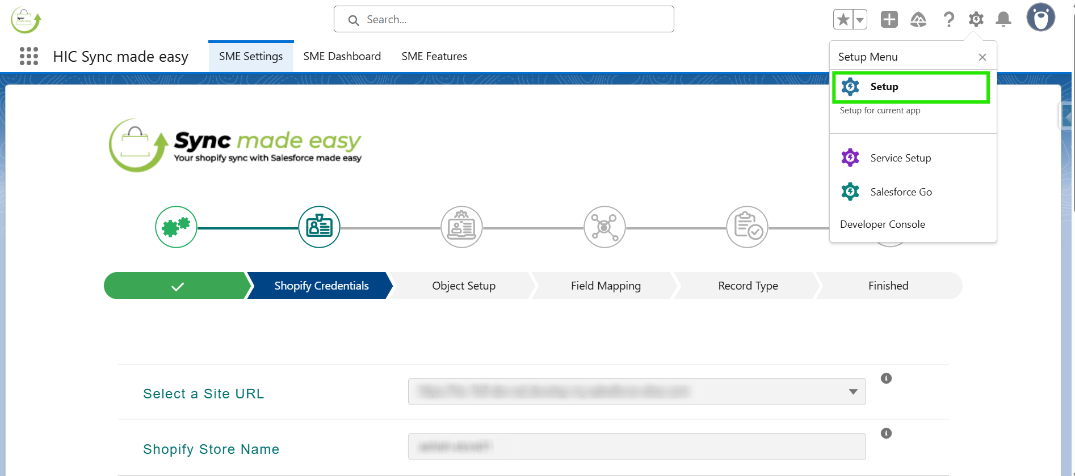This screenshot has width=1075, height=476.
Task: Select the Shopify Credentials step
Action: [321, 286]
